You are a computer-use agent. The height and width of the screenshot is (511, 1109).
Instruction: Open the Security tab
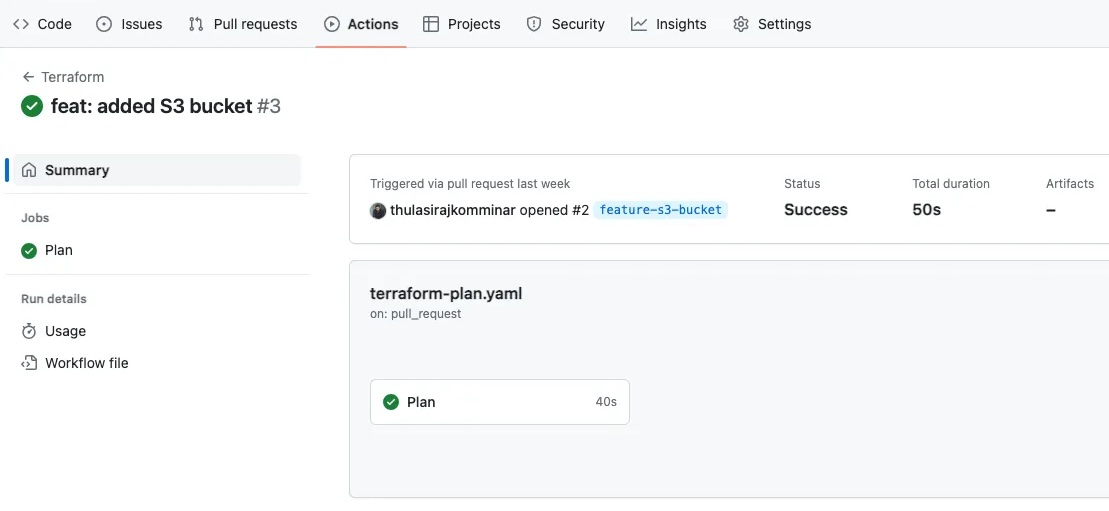coord(566,24)
